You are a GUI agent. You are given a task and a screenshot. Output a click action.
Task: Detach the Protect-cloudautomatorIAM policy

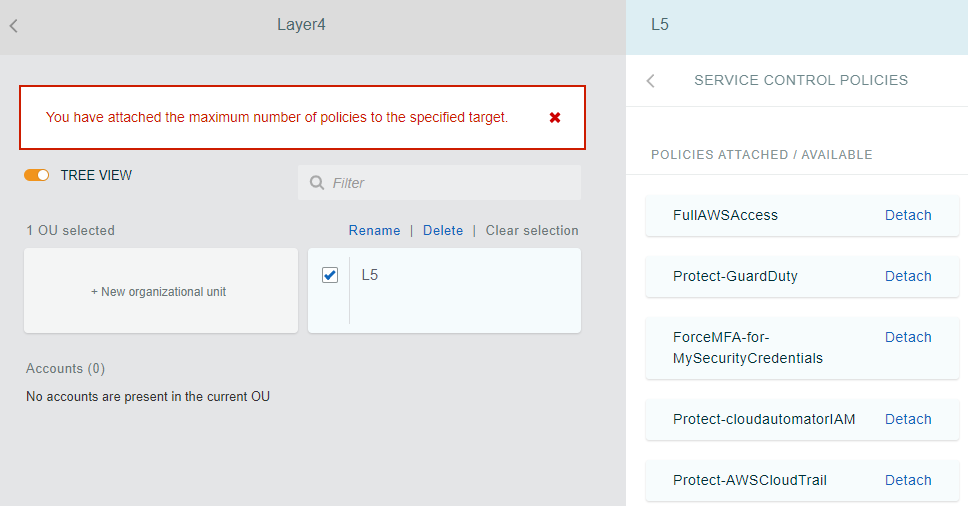908,419
